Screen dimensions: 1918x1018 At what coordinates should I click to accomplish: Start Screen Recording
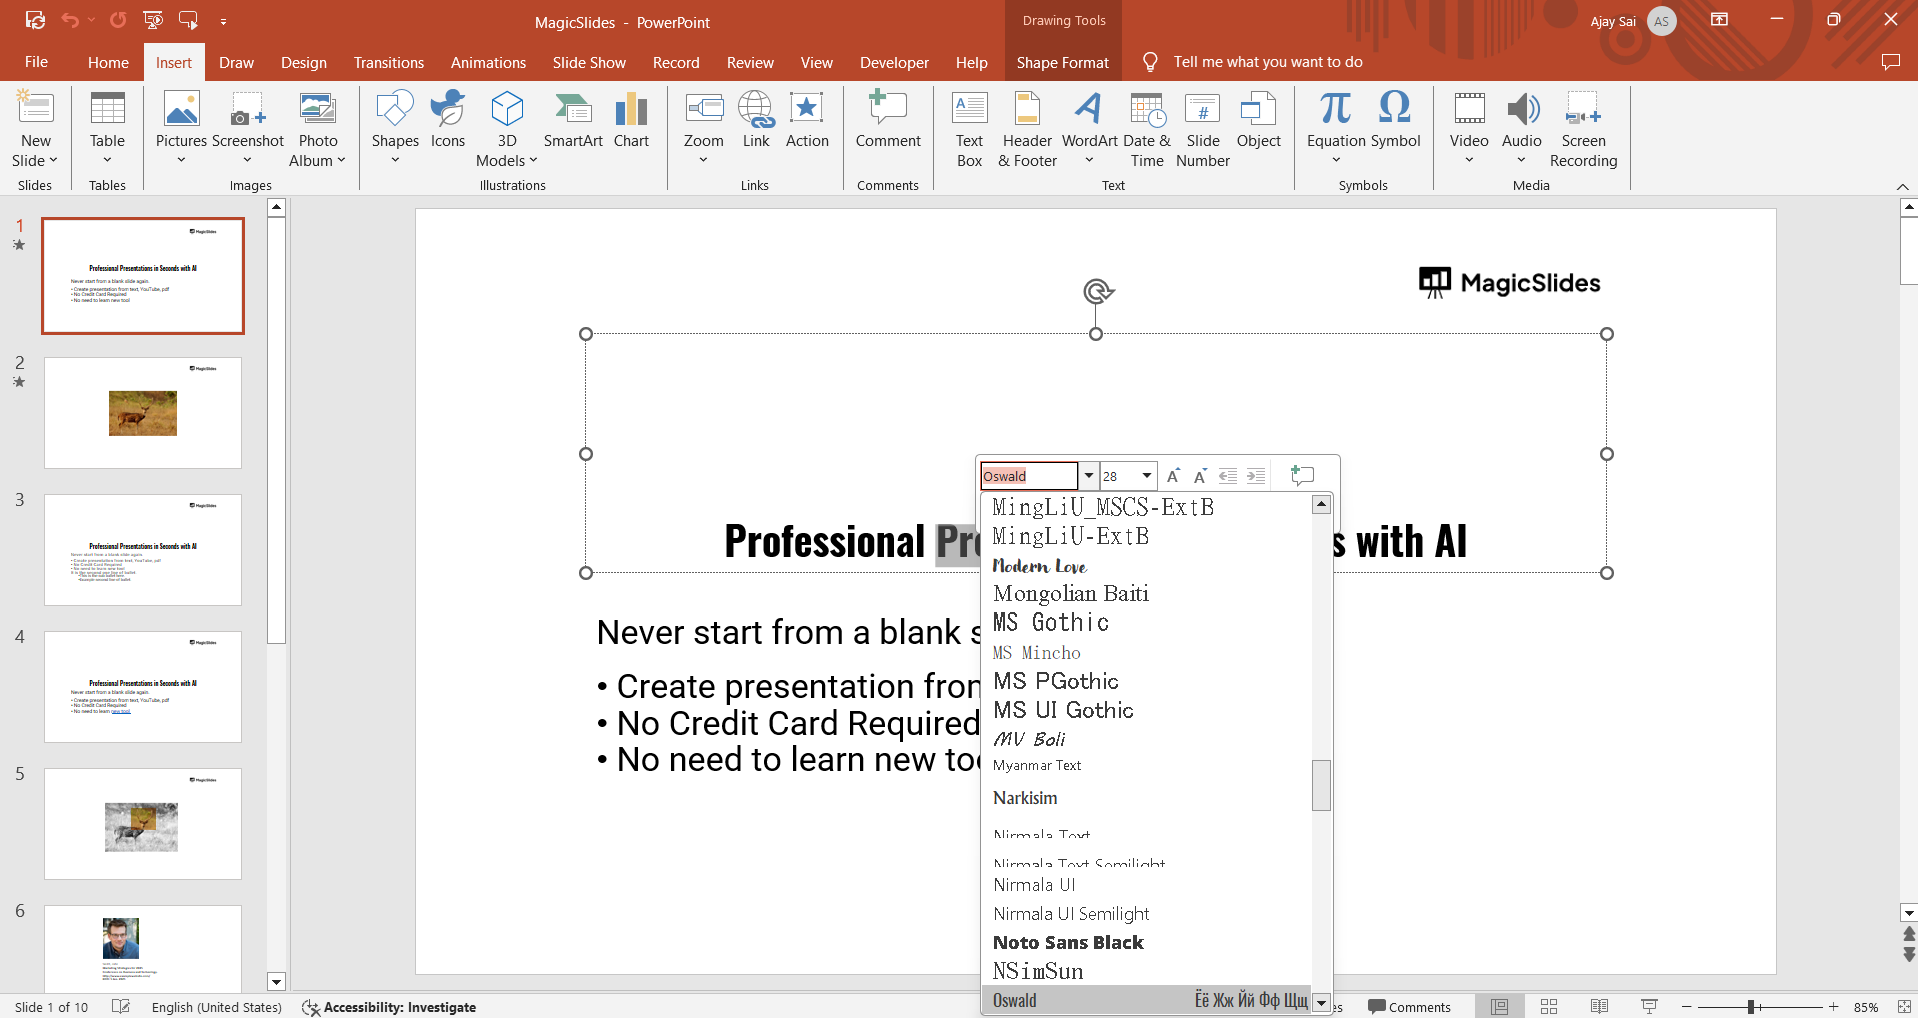1583,130
